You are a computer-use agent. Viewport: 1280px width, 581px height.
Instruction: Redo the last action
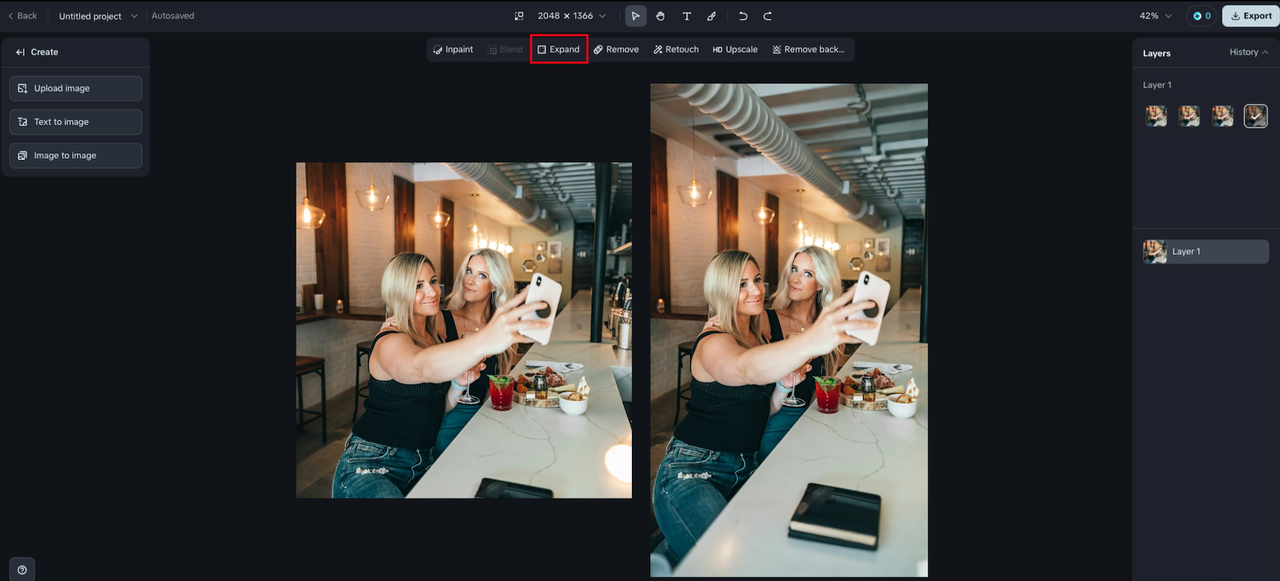pos(768,16)
